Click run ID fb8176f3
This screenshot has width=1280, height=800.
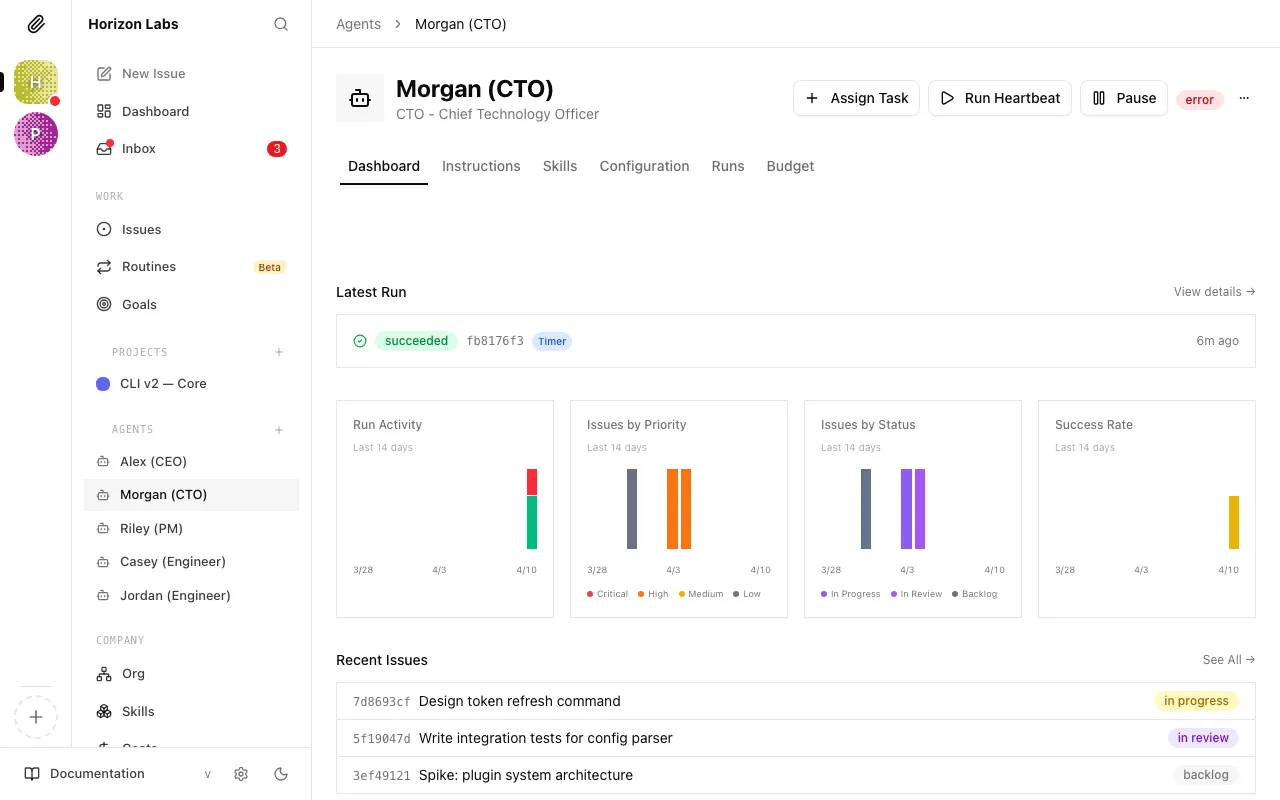click(x=495, y=341)
